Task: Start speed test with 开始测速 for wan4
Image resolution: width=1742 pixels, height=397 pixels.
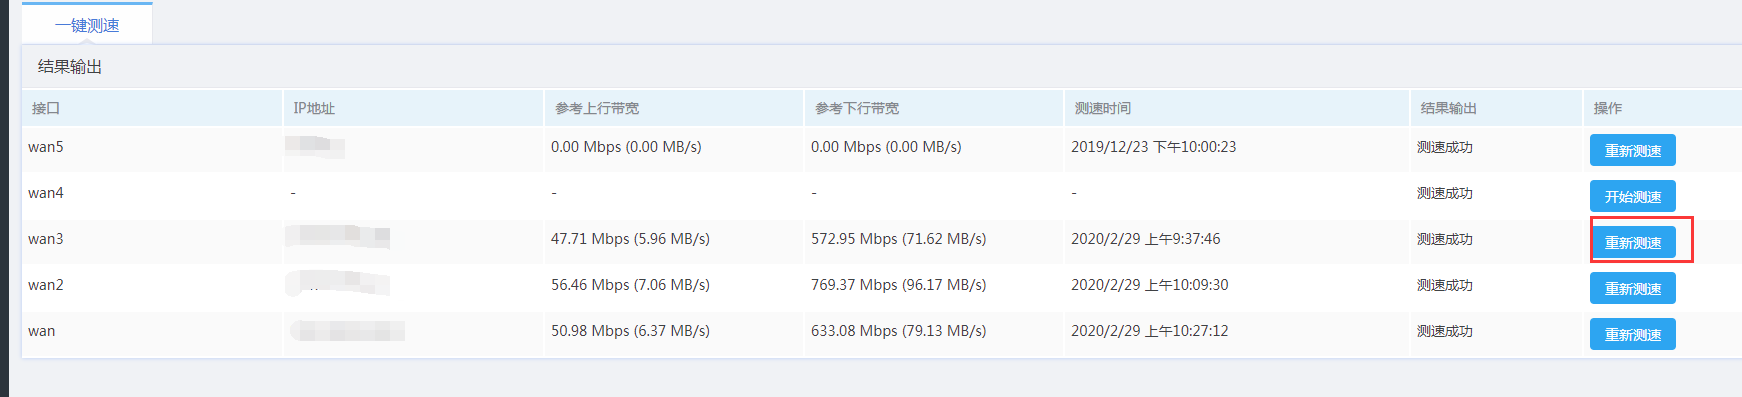Action: [x=1632, y=196]
